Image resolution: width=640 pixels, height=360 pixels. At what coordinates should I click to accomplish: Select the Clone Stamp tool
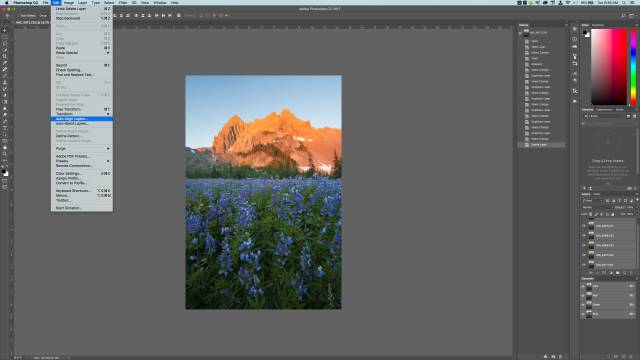(x=4, y=82)
